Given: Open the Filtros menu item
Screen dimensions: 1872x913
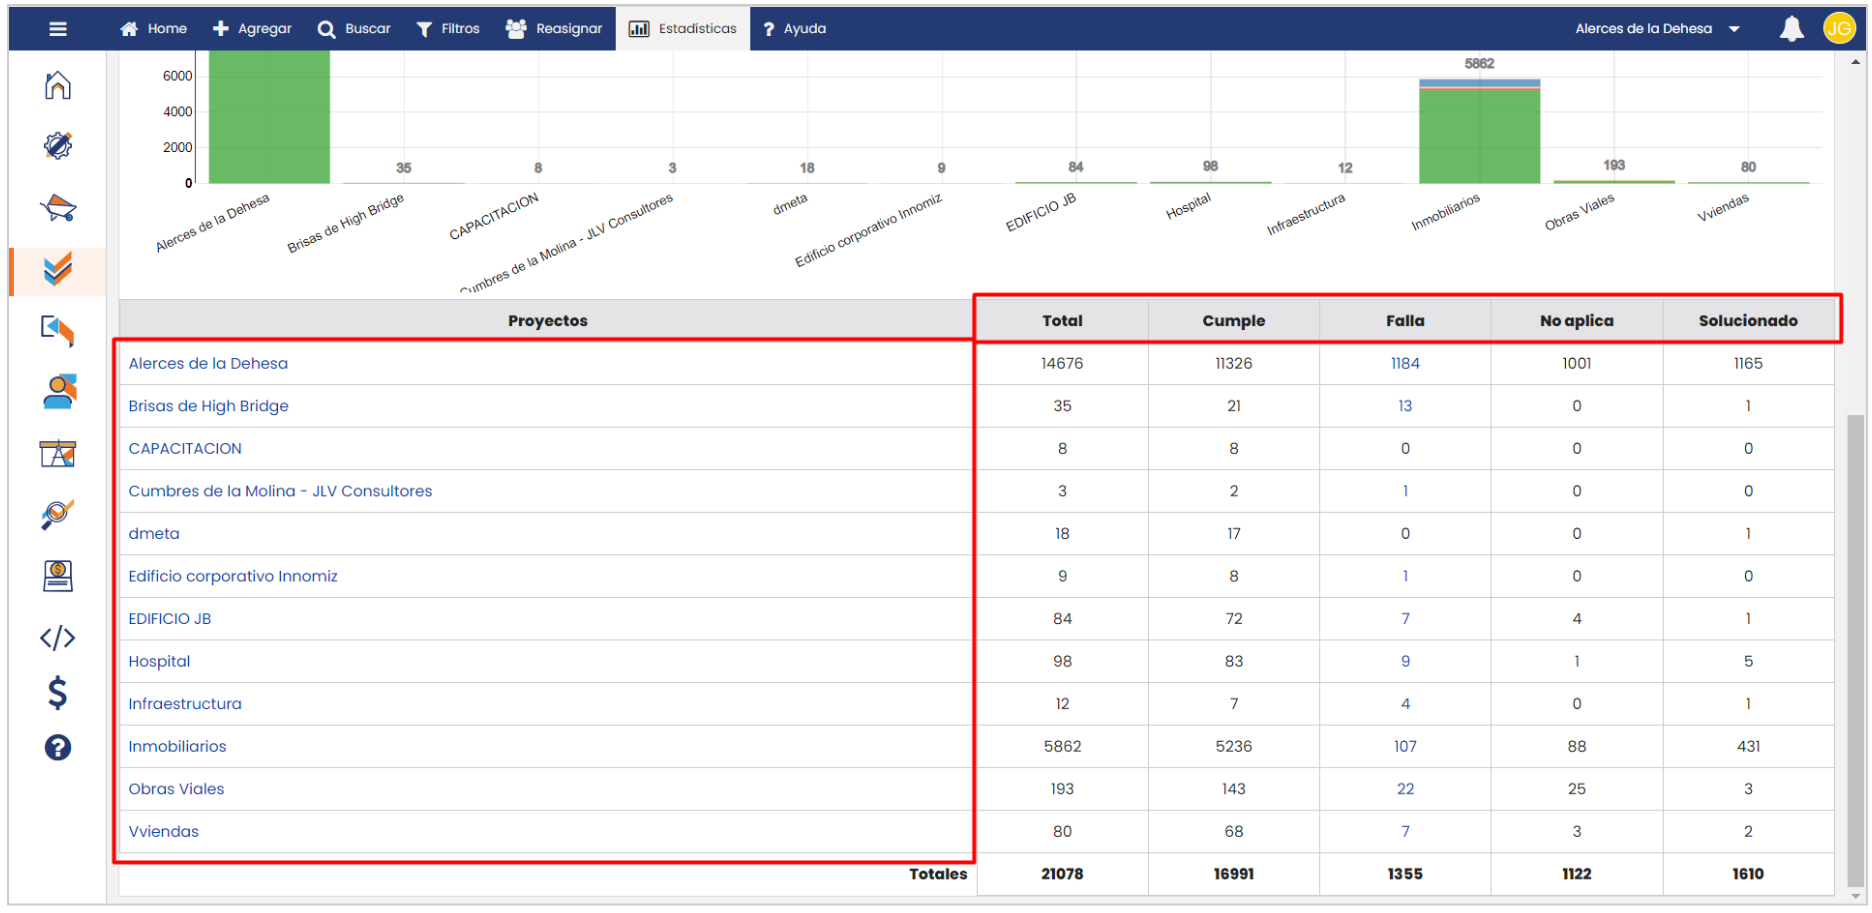Looking at the screenshot, I should coord(448,29).
